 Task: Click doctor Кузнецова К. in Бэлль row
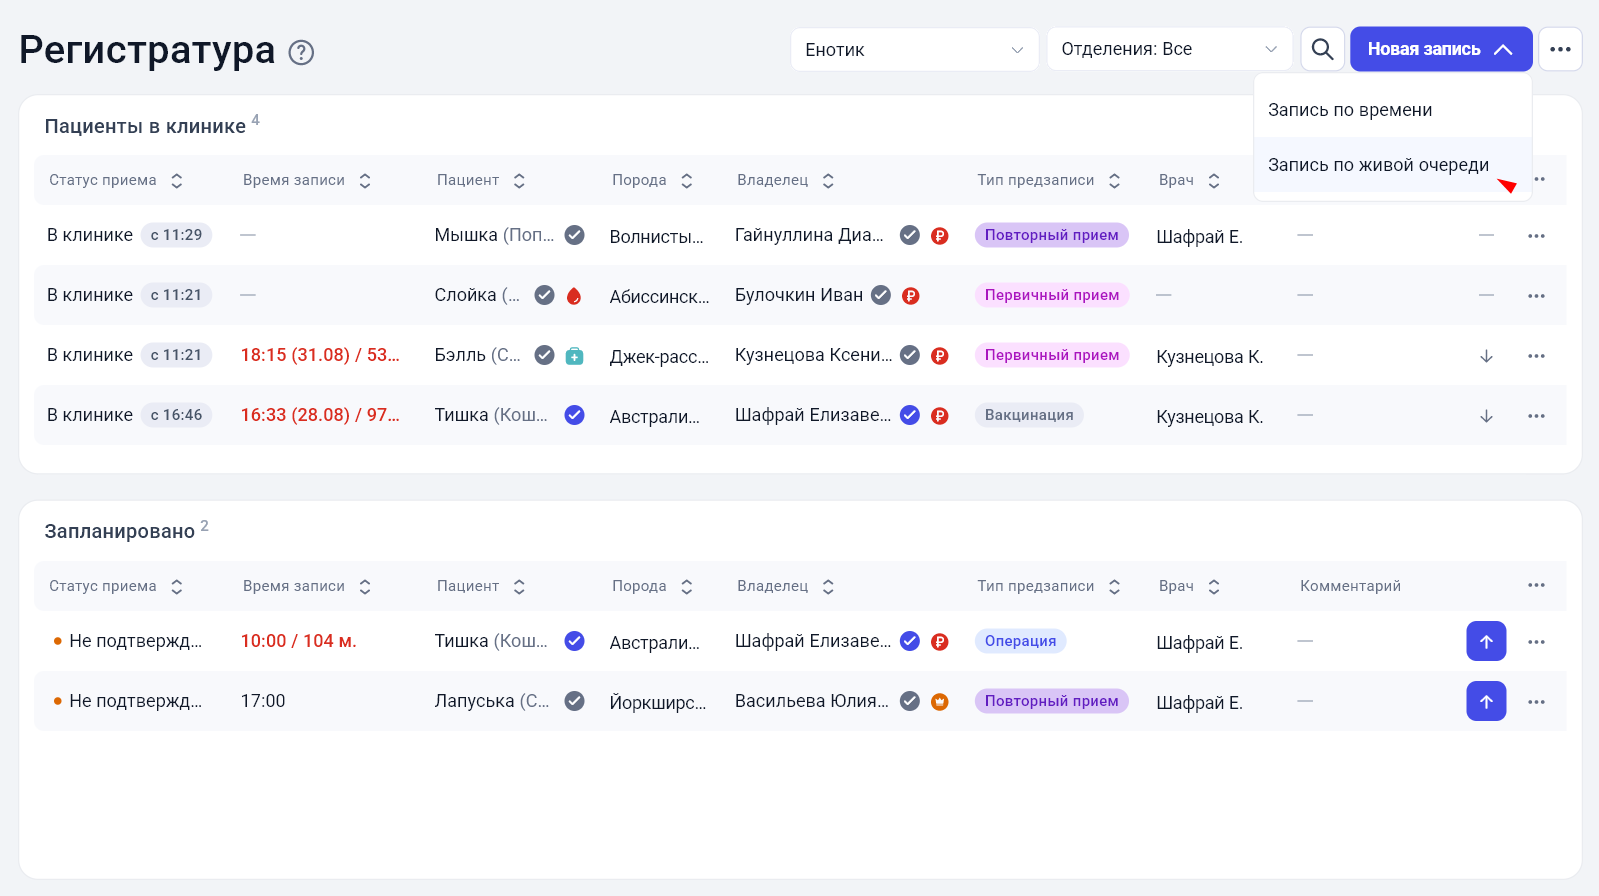[x=1210, y=357]
